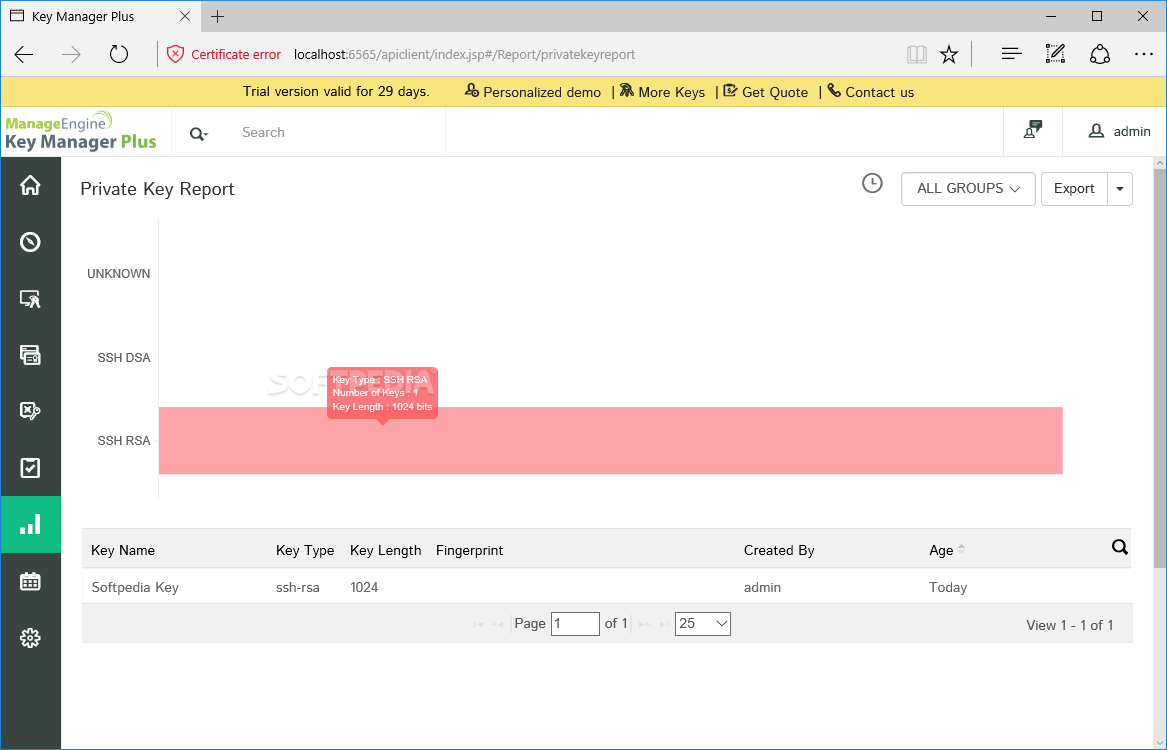
Task: Click the previous page pagination arrow
Action: [x=498, y=624]
